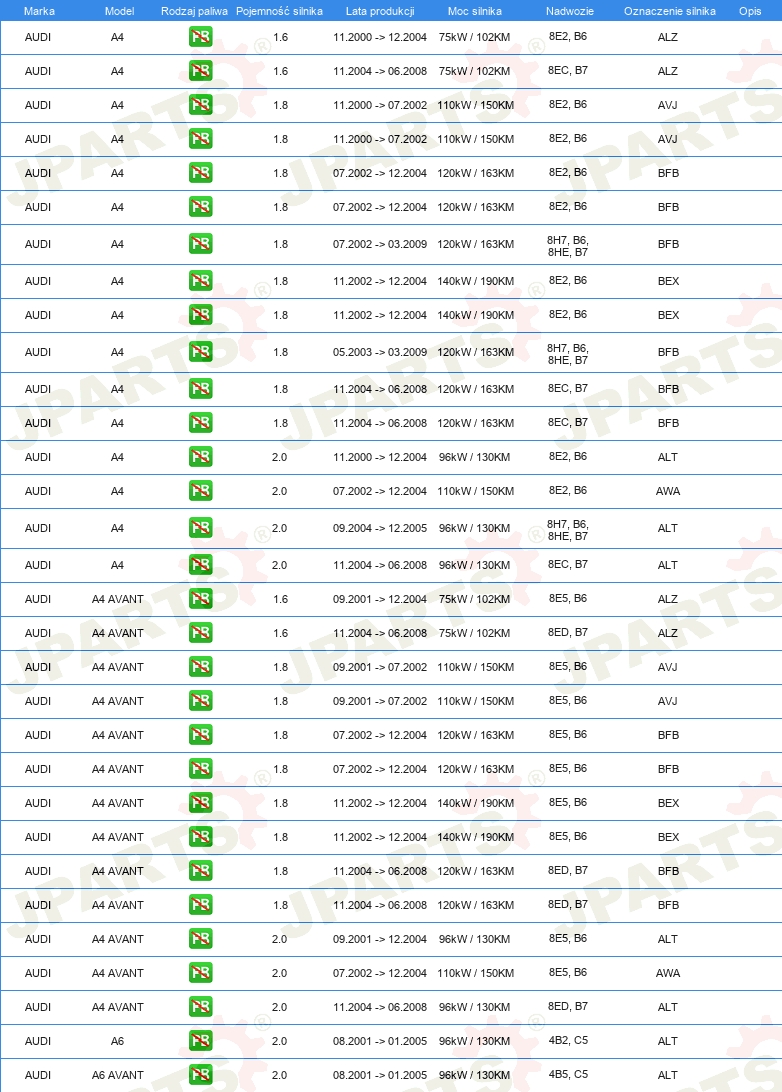This screenshot has width=782, height=1092.
Task: Click ALZ engine code in the 8E2, B6 row
Action: point(668,38)
